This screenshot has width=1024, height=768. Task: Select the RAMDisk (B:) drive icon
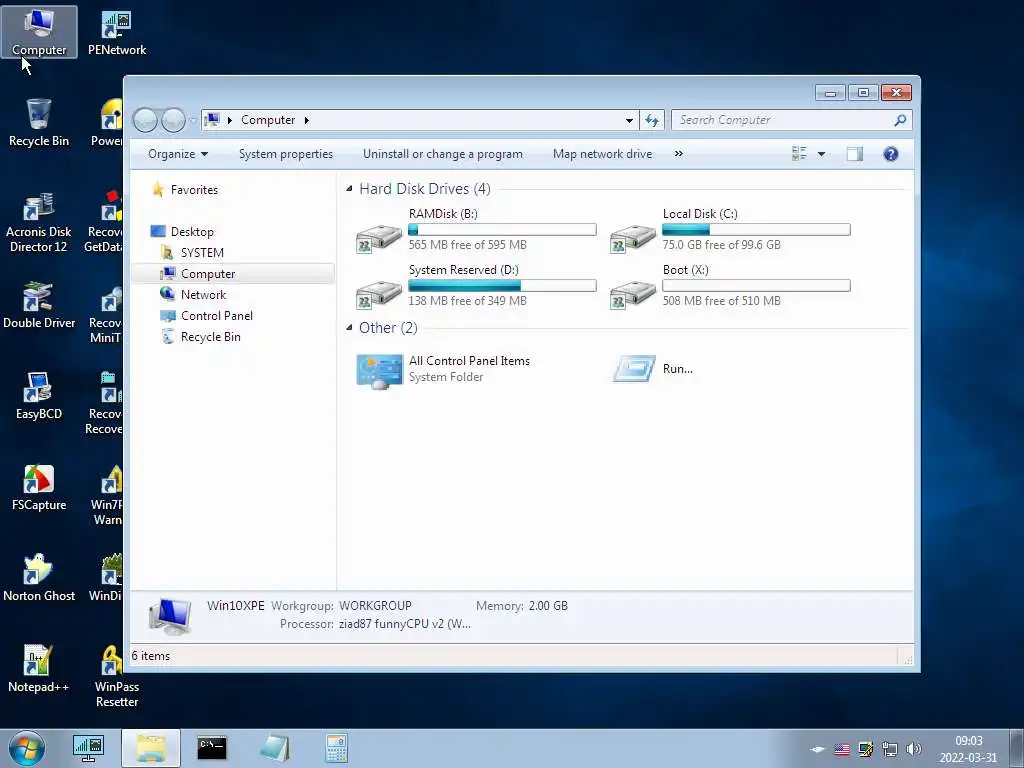pos(379,238)
